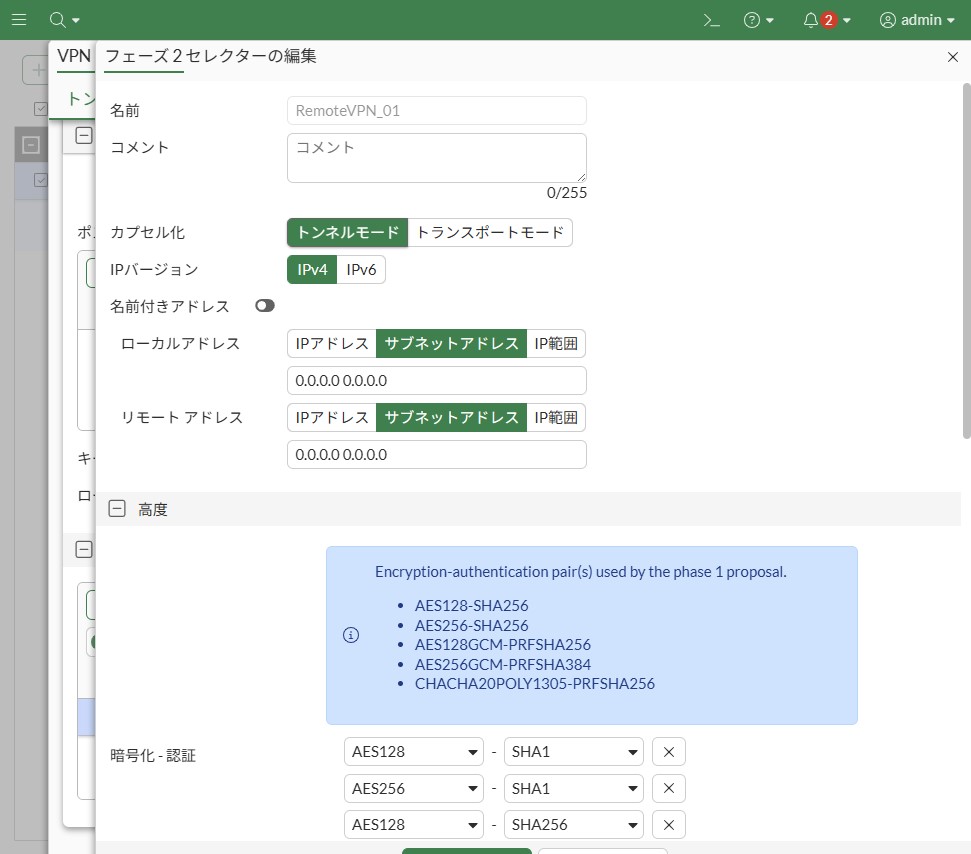Select IP範囲 for local address
The width and height of the screenshot is (971, 854).
(x=555, y=344)
